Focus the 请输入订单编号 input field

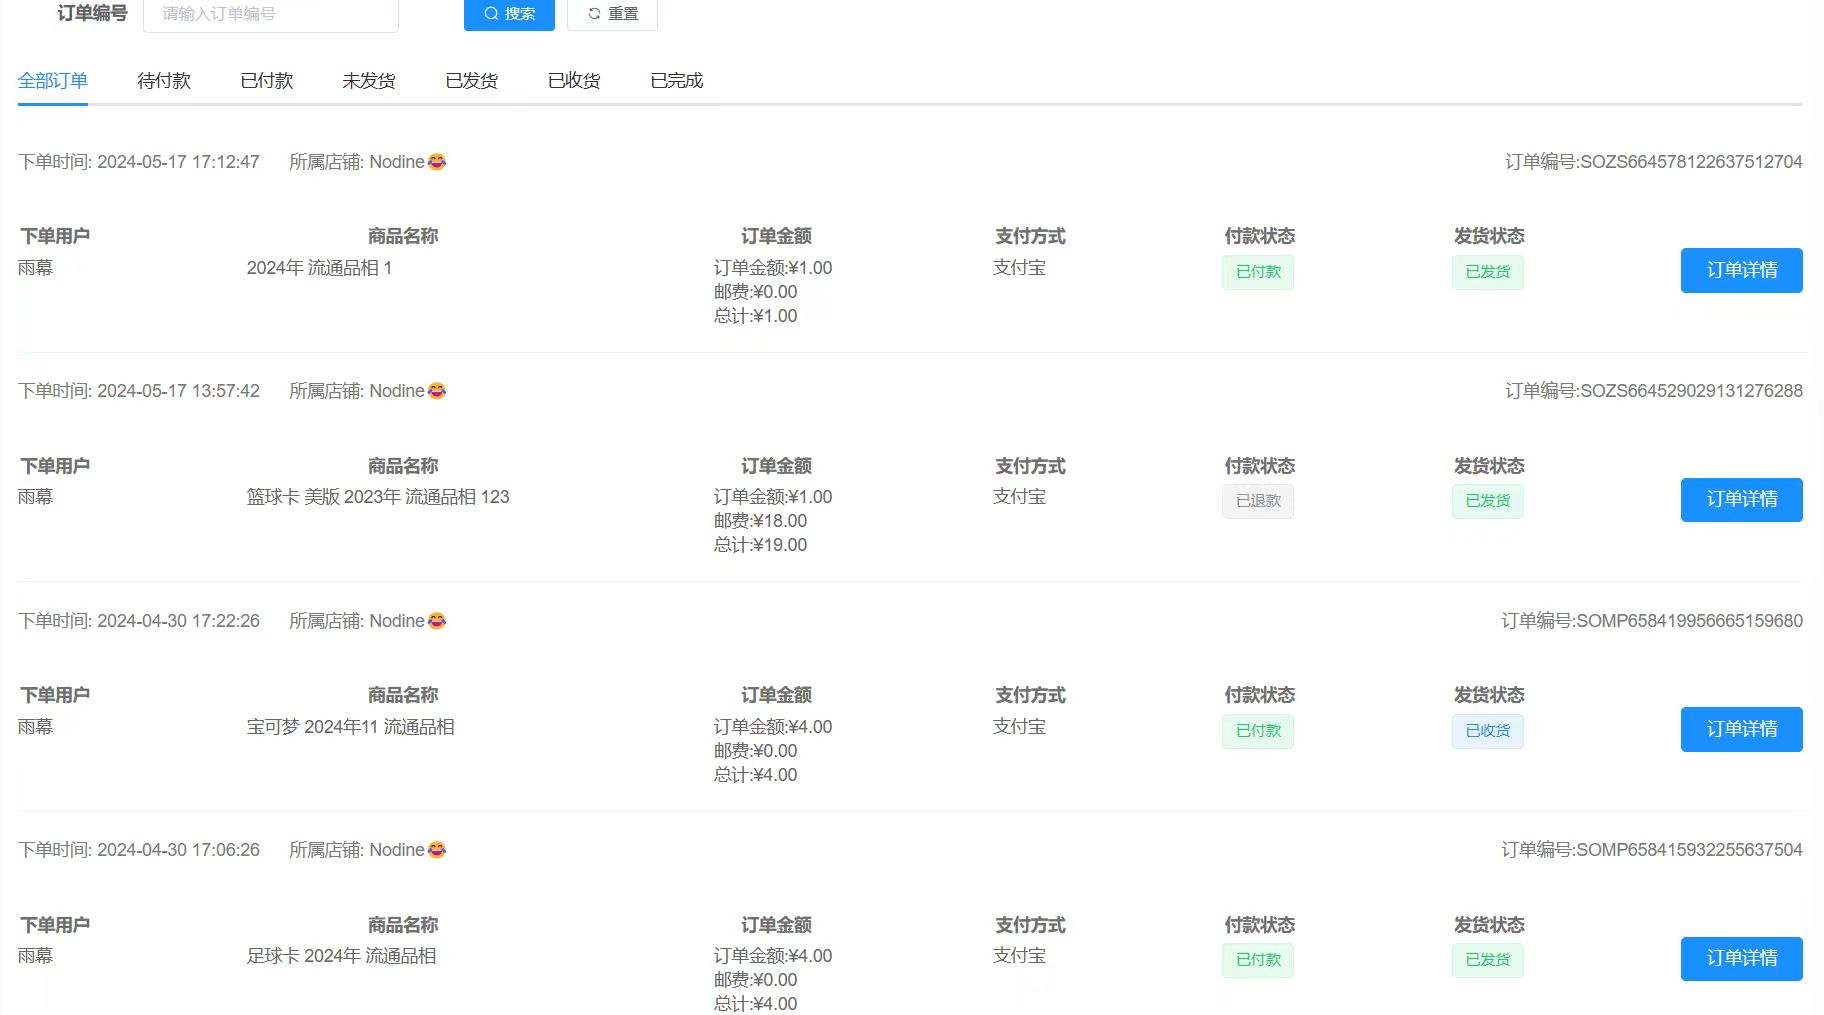(271, 14)
